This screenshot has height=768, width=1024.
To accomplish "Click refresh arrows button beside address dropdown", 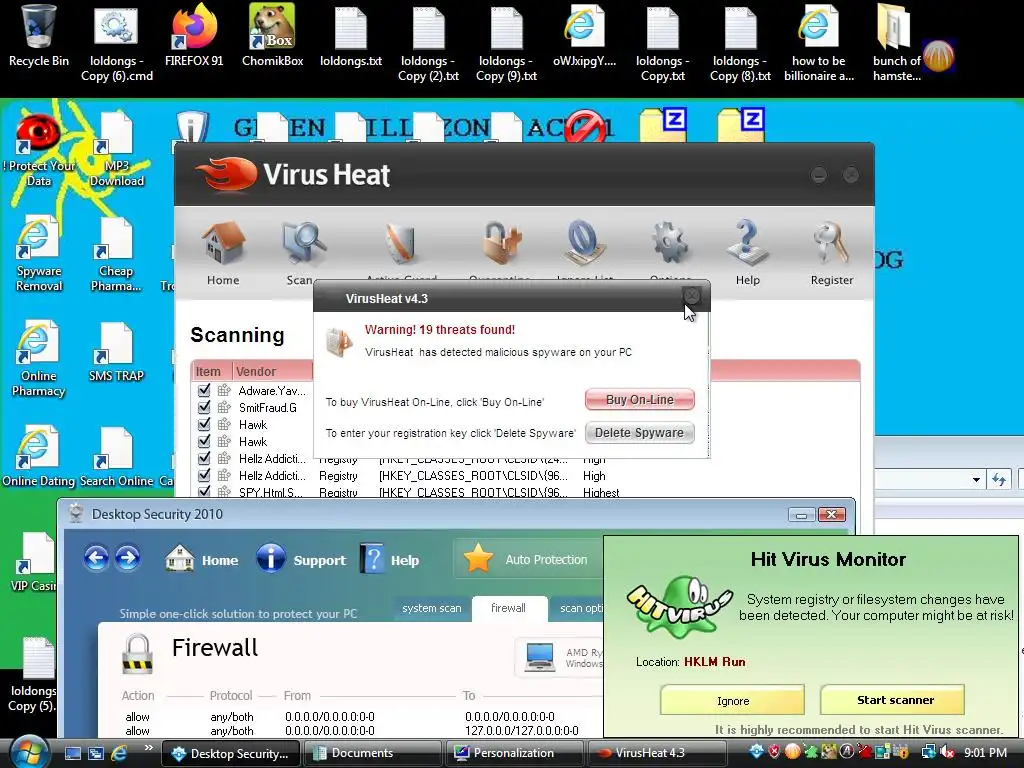I will point(999,480).
